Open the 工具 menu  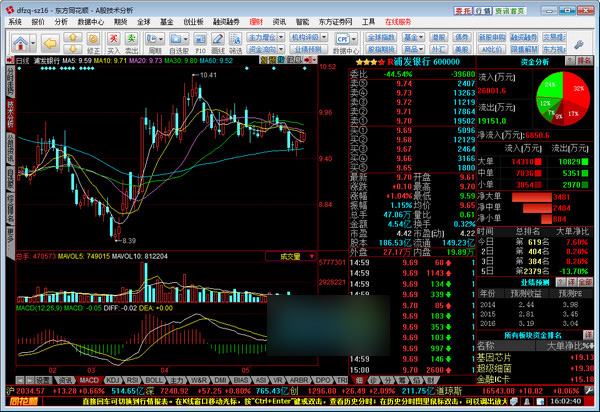(368, 22)
